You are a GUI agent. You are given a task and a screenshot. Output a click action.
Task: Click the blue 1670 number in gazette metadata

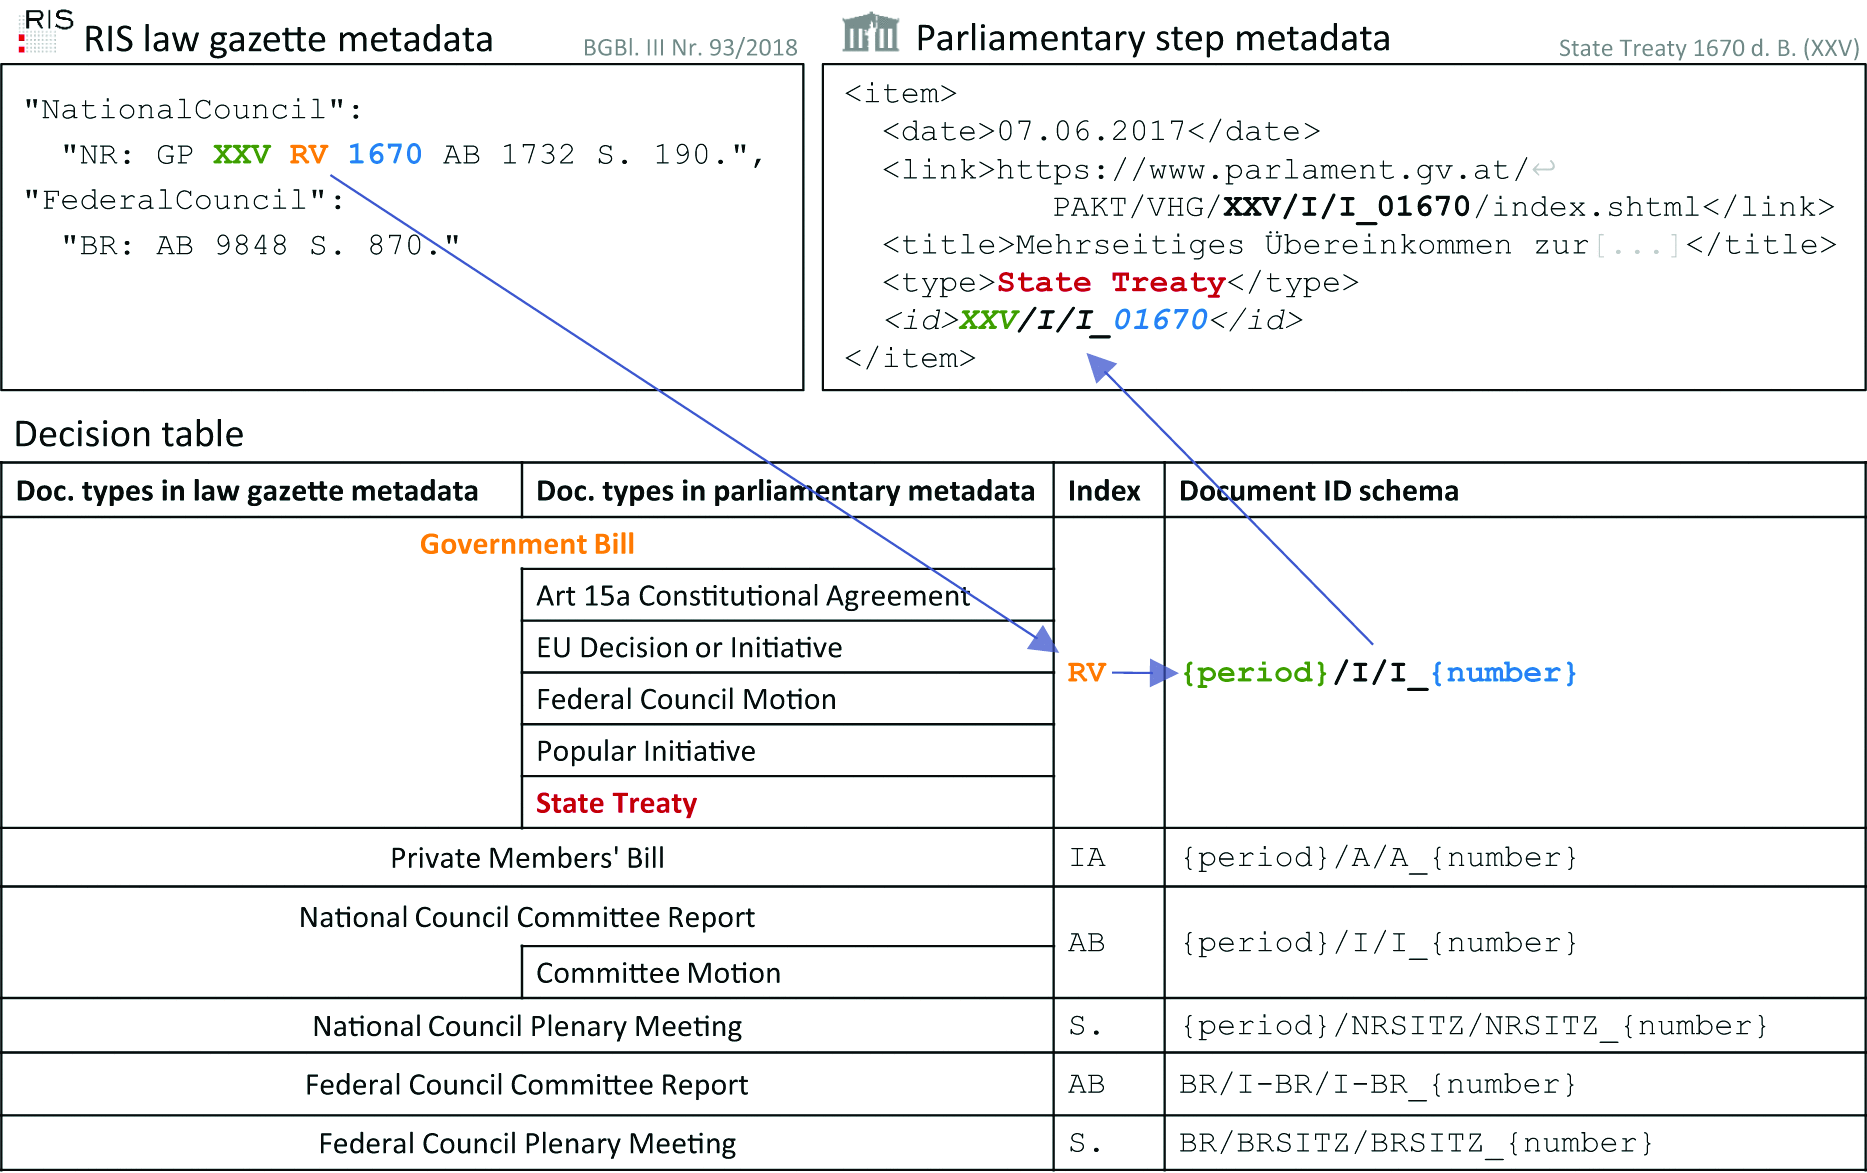pyautogui.click(x=385, y=155)
